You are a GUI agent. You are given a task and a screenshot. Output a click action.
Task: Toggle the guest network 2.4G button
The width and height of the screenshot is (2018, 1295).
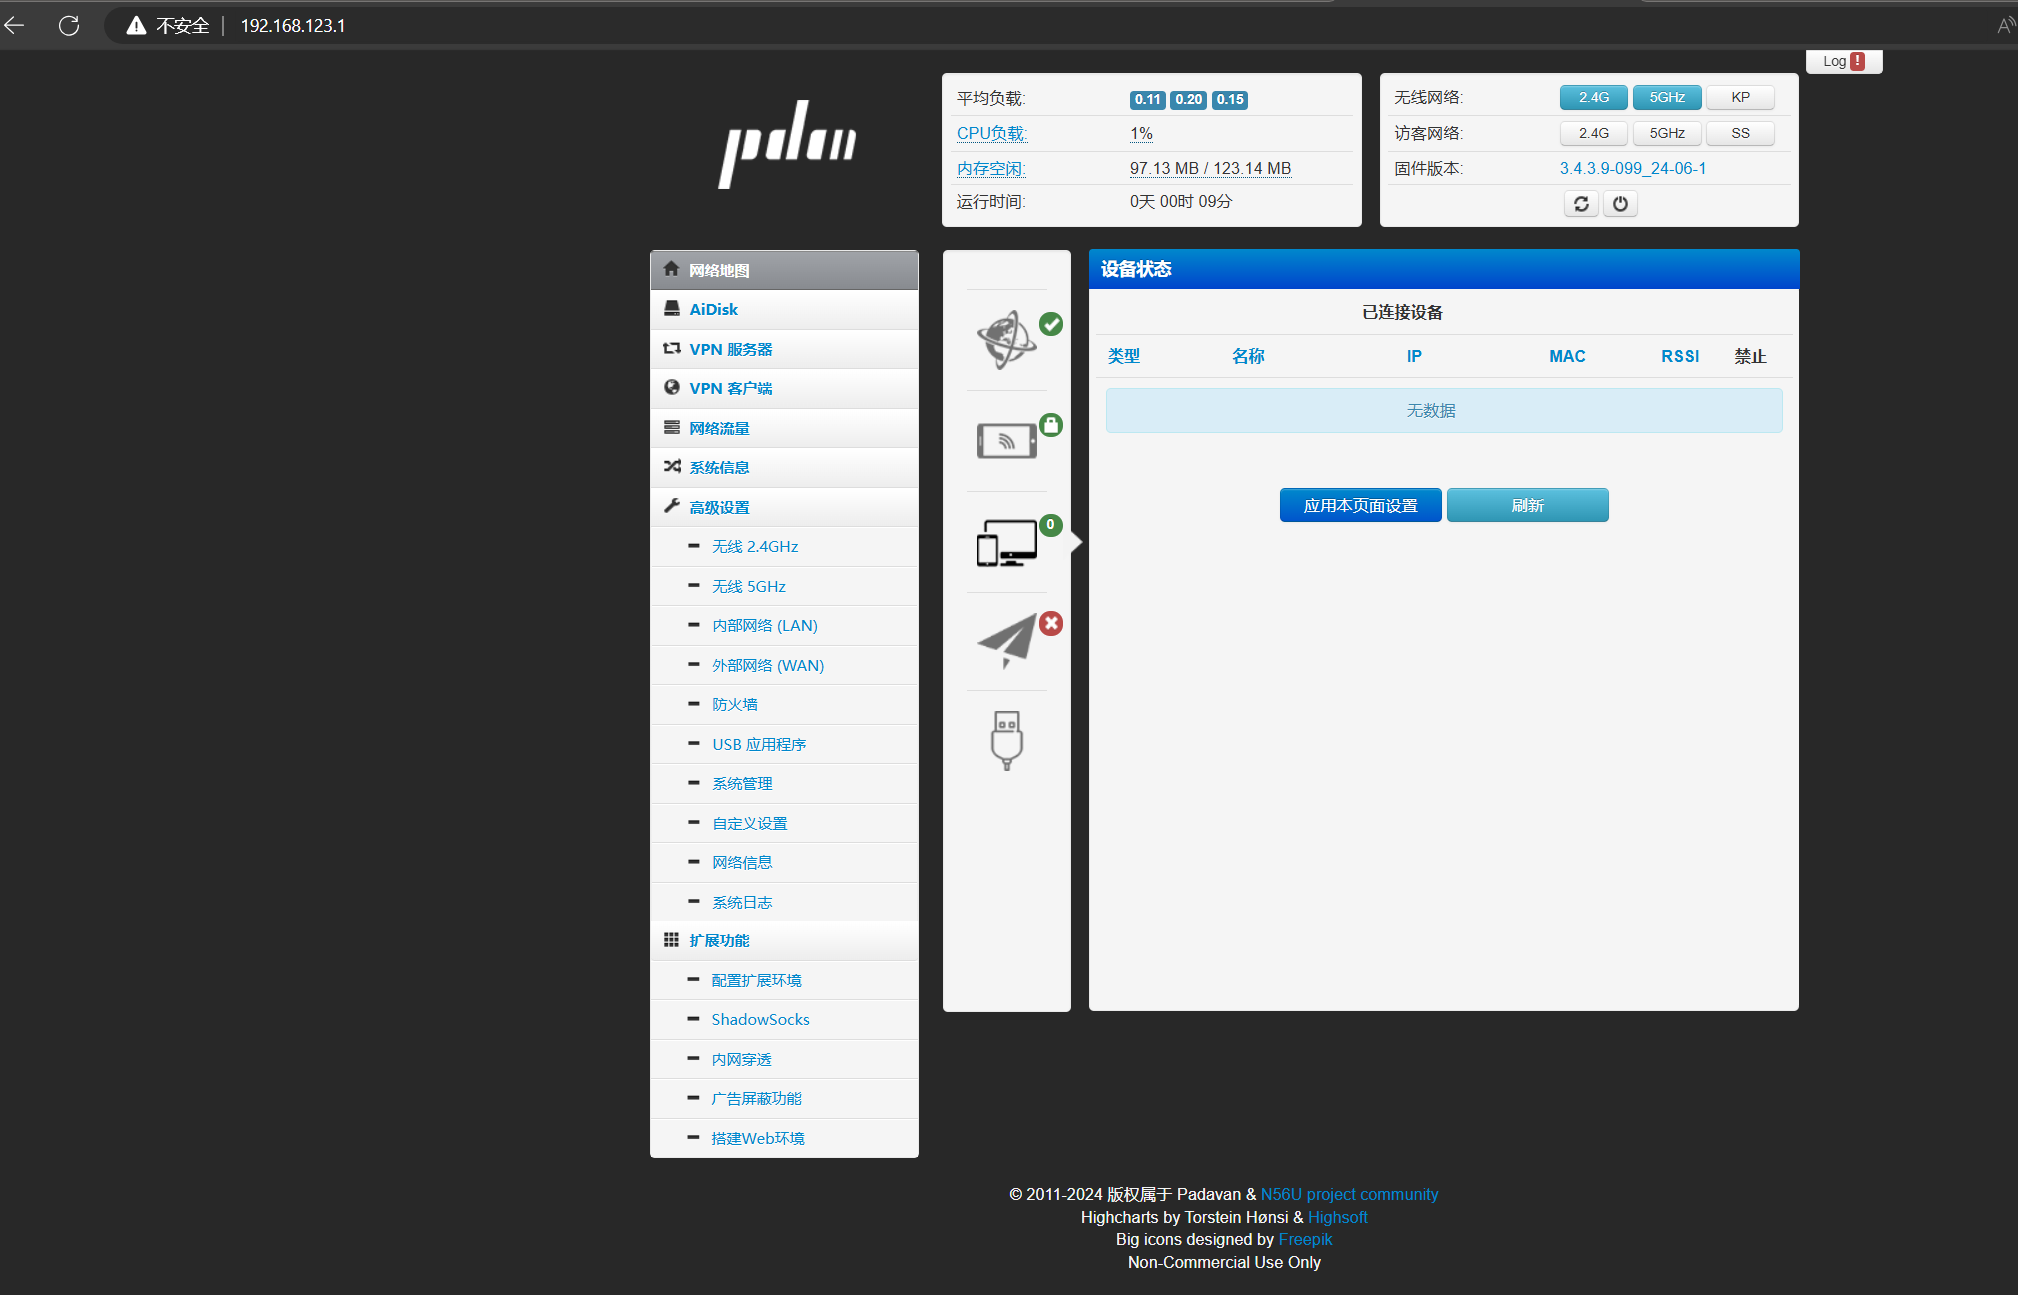tap(1593, 133)
